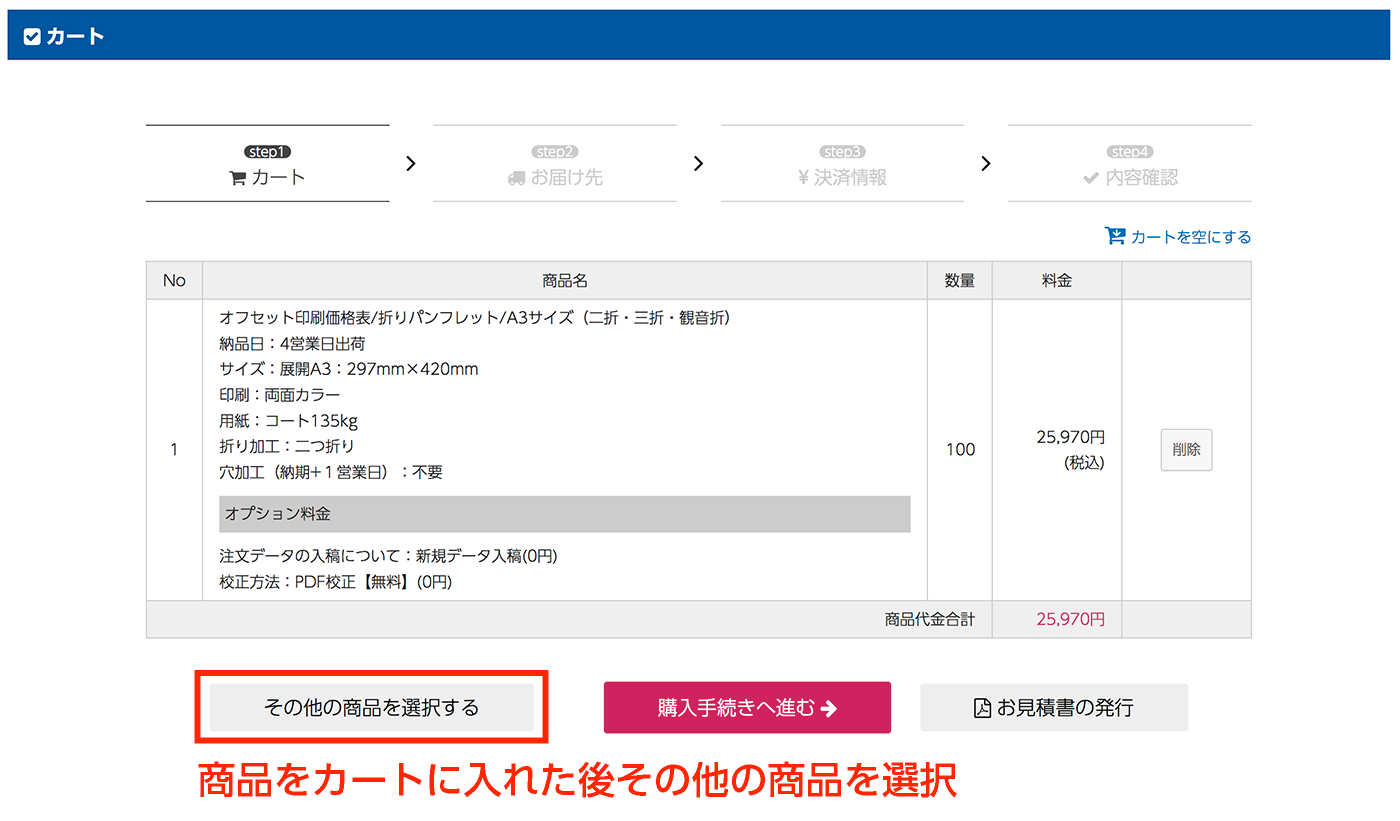Click the chevron between step3 and step4

pos(985,163)
